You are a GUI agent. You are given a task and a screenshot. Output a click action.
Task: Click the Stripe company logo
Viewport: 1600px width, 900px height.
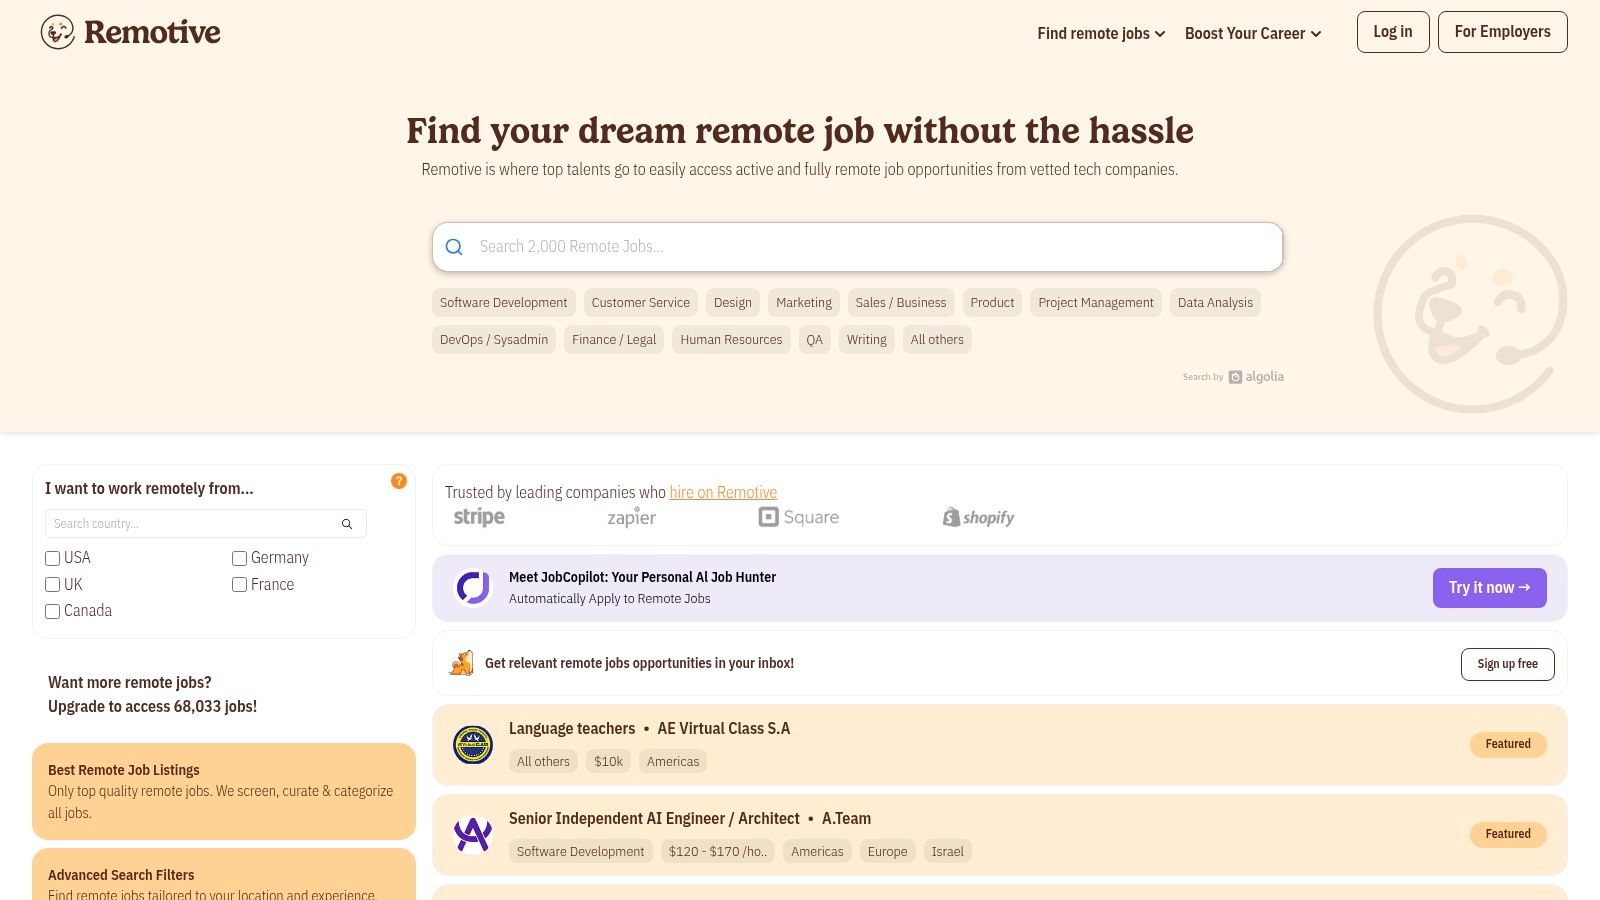479,516
